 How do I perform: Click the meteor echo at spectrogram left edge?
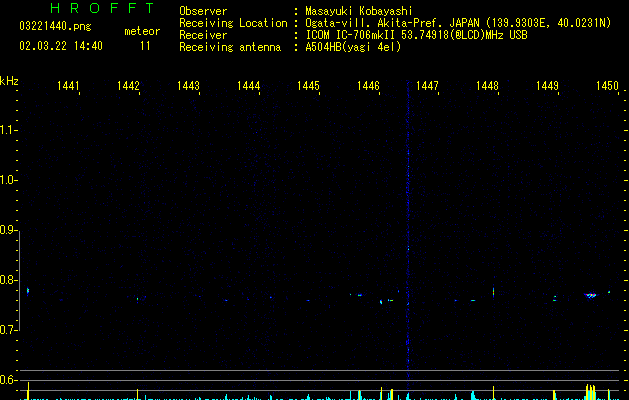coord(28,291)
